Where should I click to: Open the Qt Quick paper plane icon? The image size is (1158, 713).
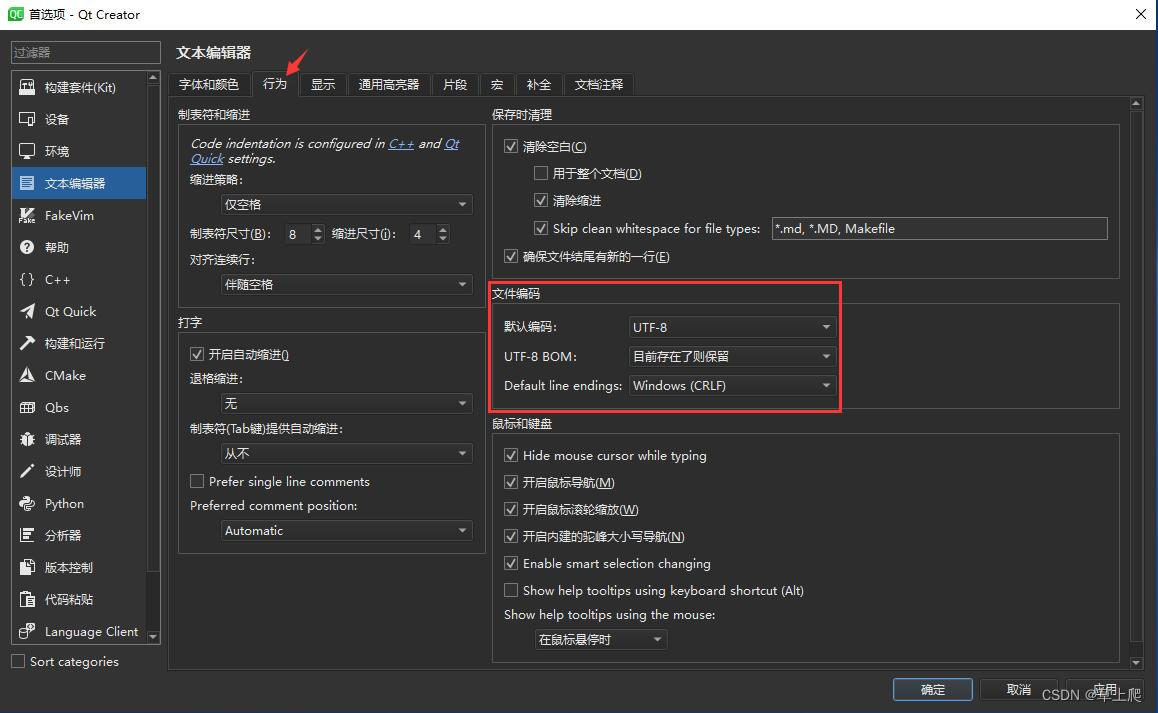(27, 311)
